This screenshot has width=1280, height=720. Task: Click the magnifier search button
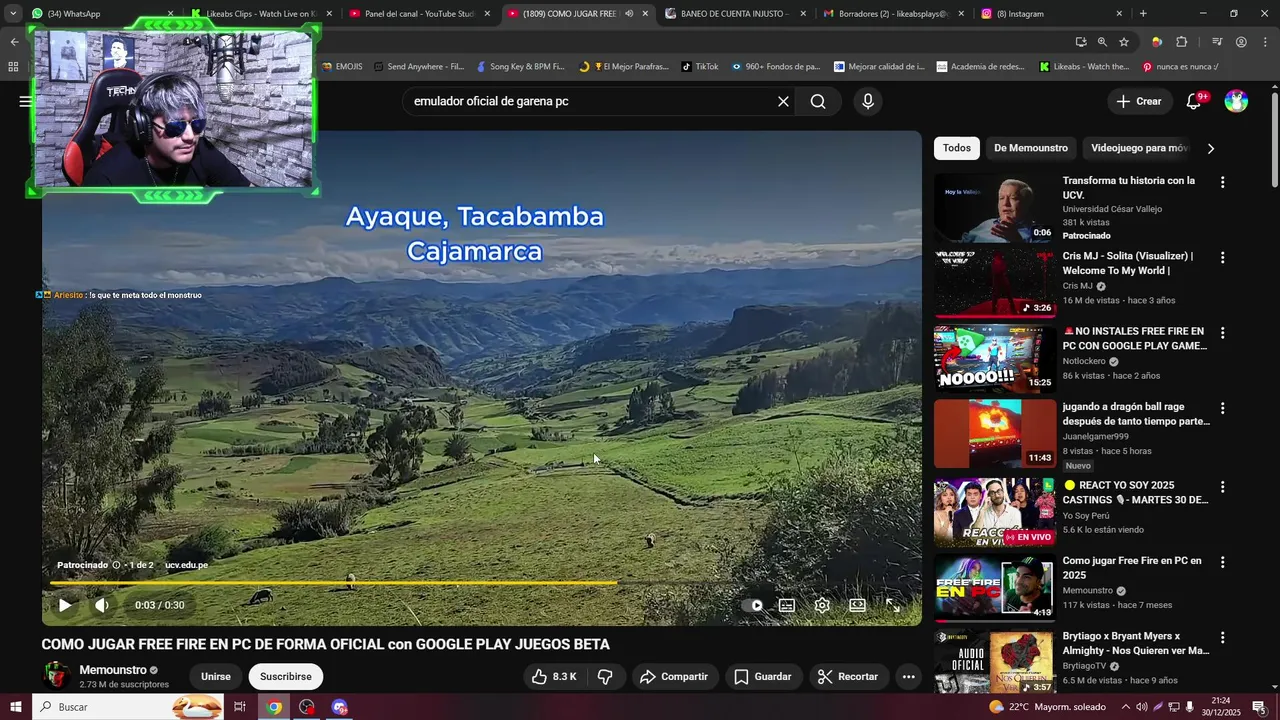[x=818, y=101]
